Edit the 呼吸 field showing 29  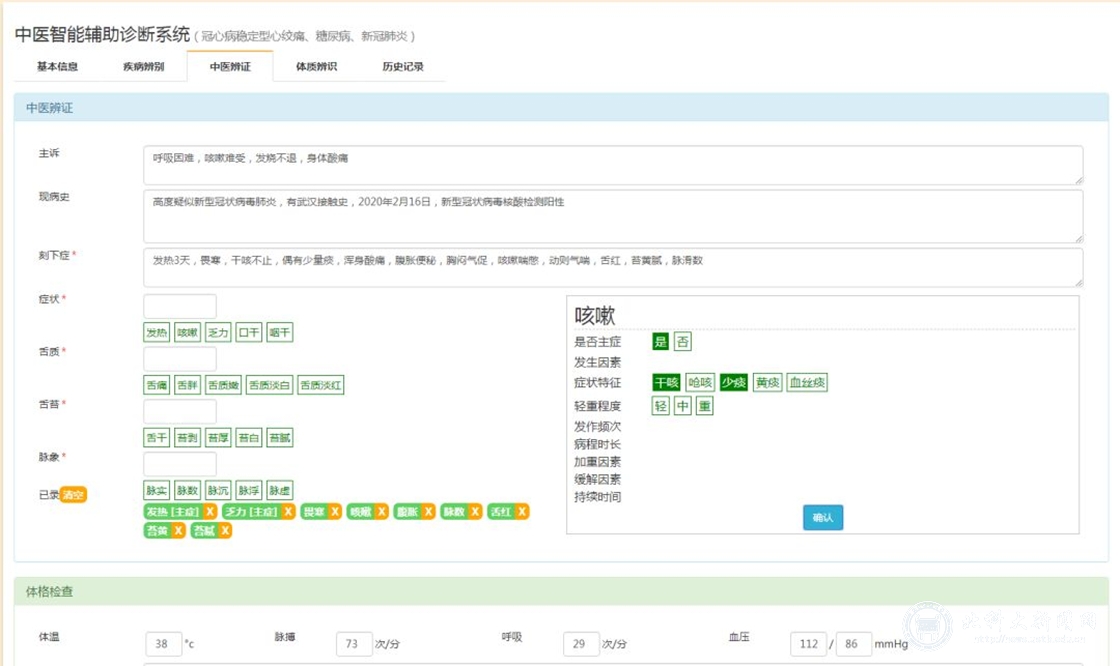pyautogui.click(x=581, y=644)
